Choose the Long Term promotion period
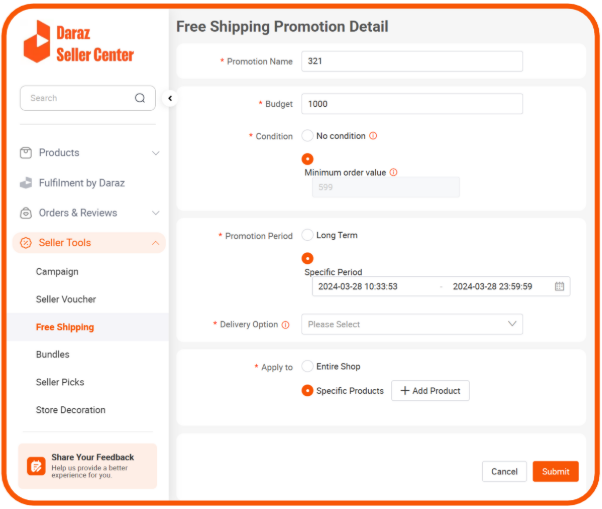The width and height of the screenshot is (602, 509). (307, 235)
